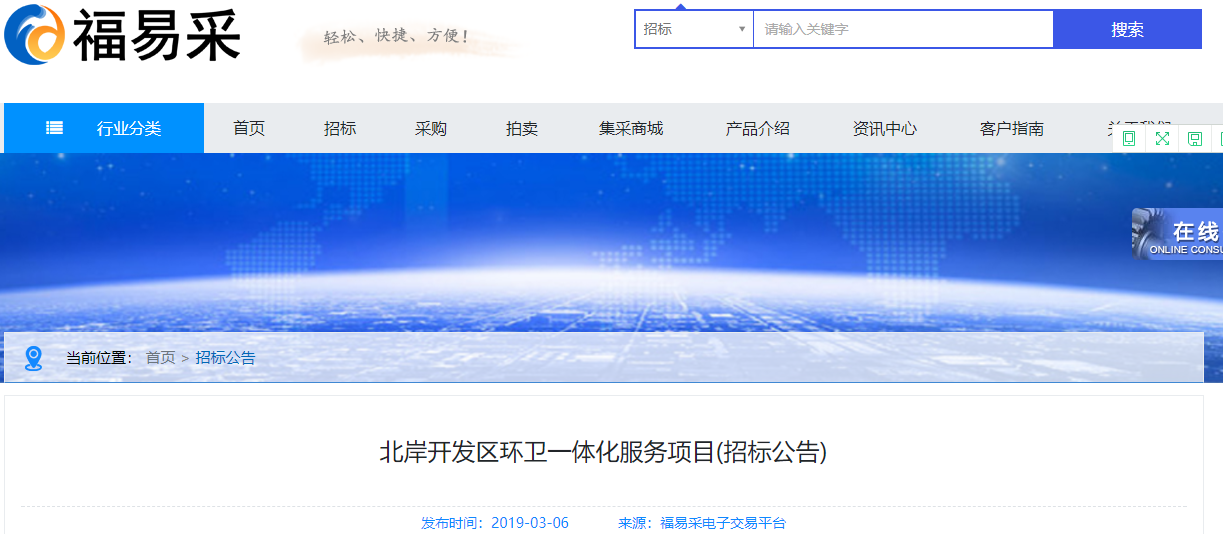Click the green mobile device icon
Viewport: 1223px width, 534px height.
[1129, 139]
